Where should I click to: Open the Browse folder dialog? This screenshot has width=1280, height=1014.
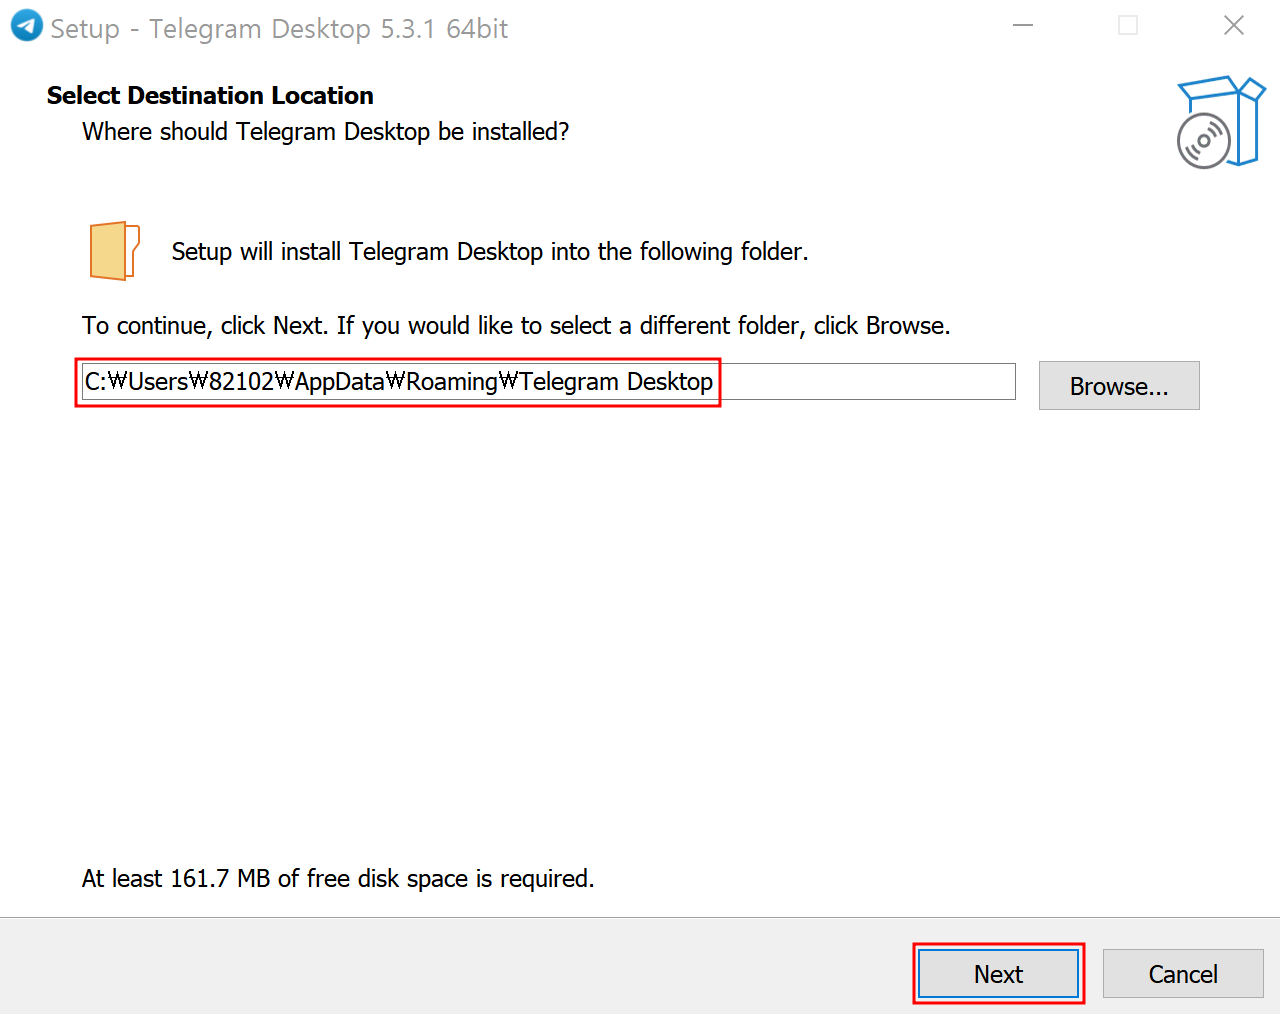tap(1119, 386)
